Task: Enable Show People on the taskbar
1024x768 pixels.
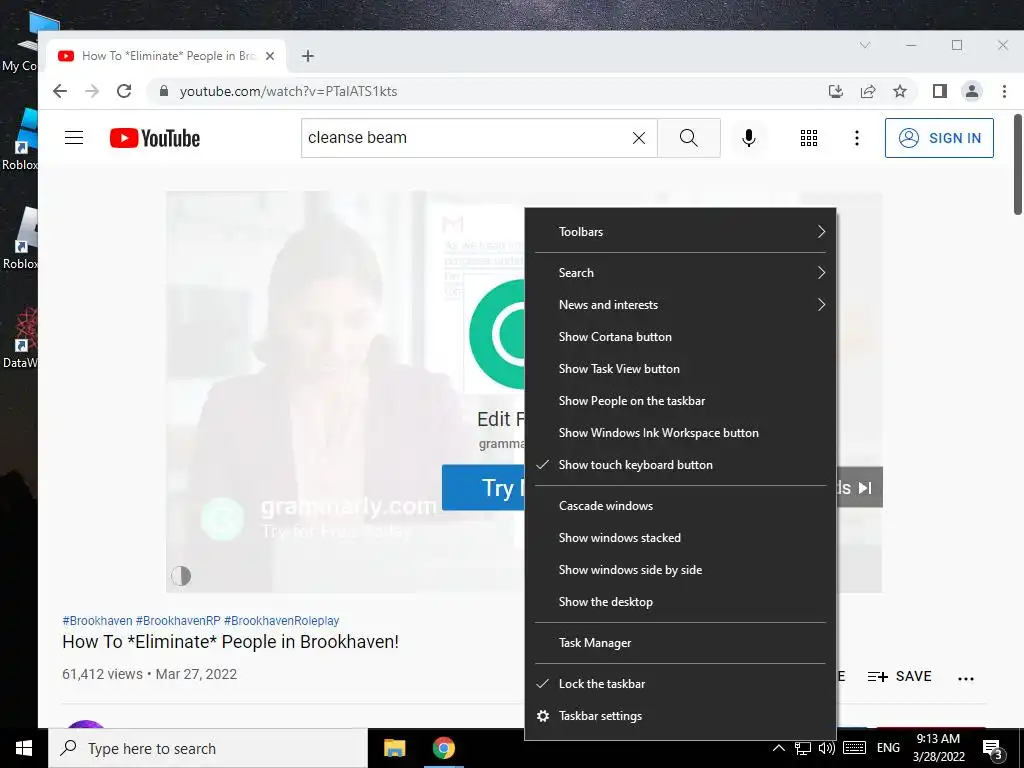Action: click(x=680, y=401)
